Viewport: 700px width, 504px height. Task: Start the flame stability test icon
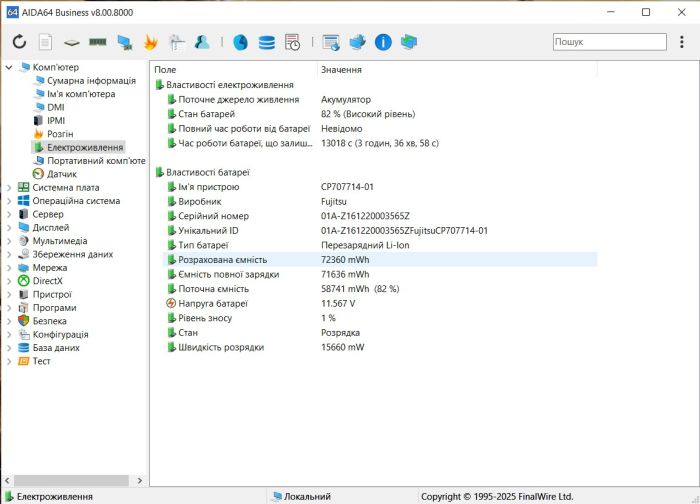(x=150, y=42)
